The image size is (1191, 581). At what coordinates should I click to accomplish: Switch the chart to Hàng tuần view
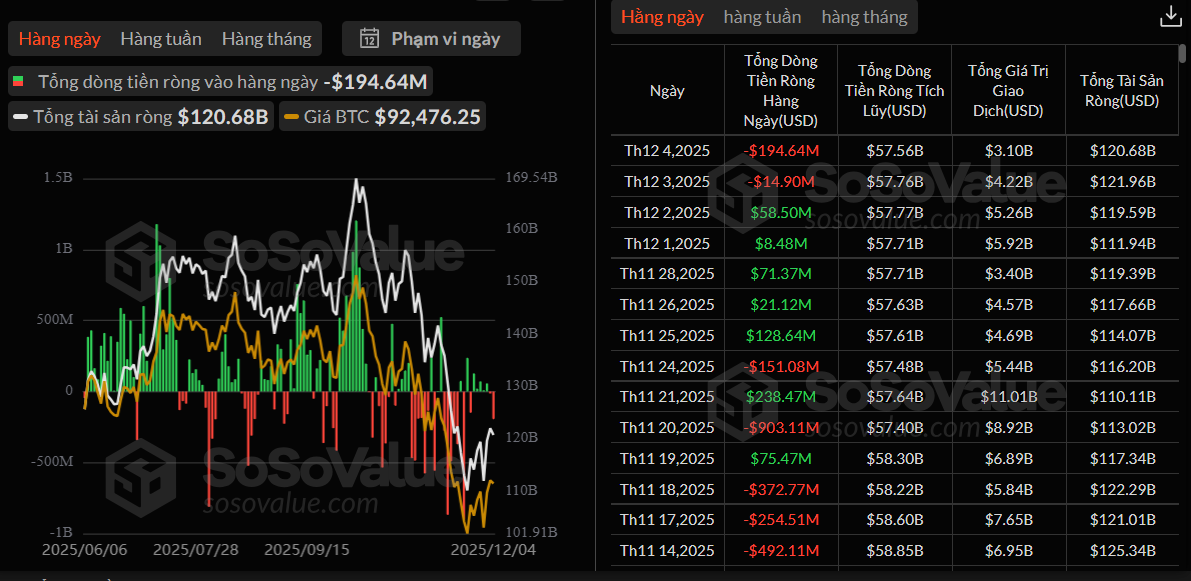(161, 39)
